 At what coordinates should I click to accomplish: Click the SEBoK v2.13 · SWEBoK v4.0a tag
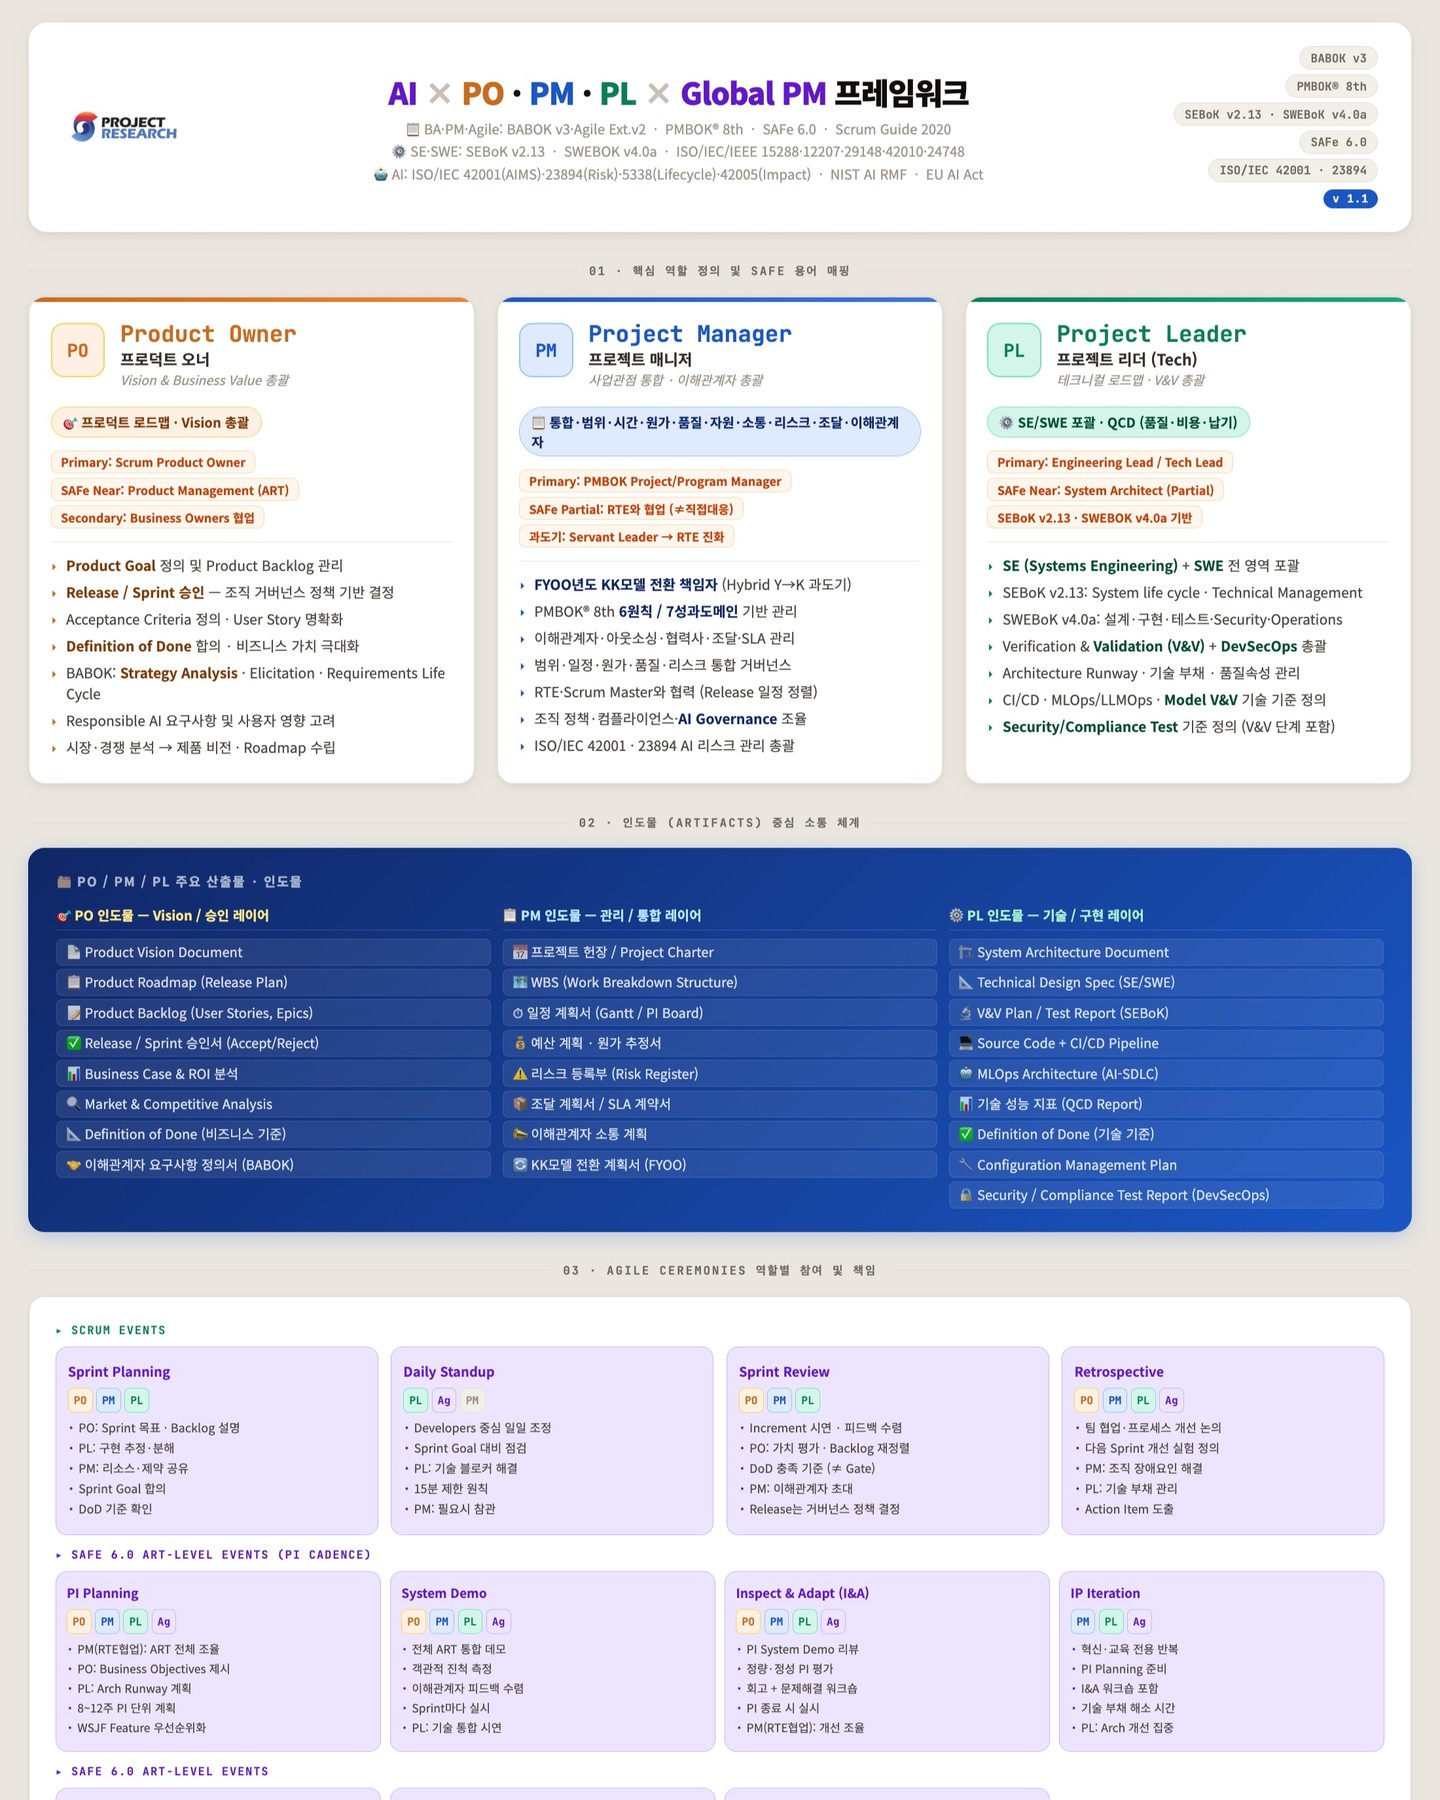pos(1275,114)
